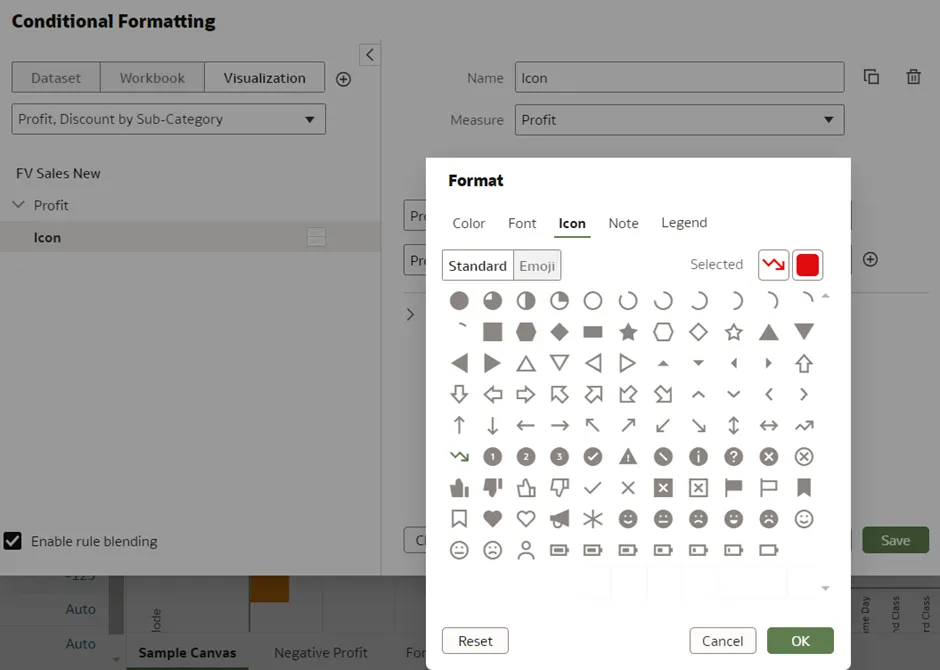This screenshot has height=670, width=940.
Task: Choose the green downward trend arrow icon
Action: [x=459, y=457]
